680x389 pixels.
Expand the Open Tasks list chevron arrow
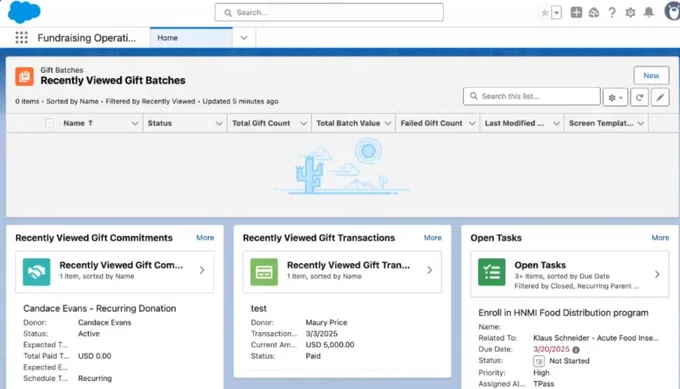(x=657, y=275)
